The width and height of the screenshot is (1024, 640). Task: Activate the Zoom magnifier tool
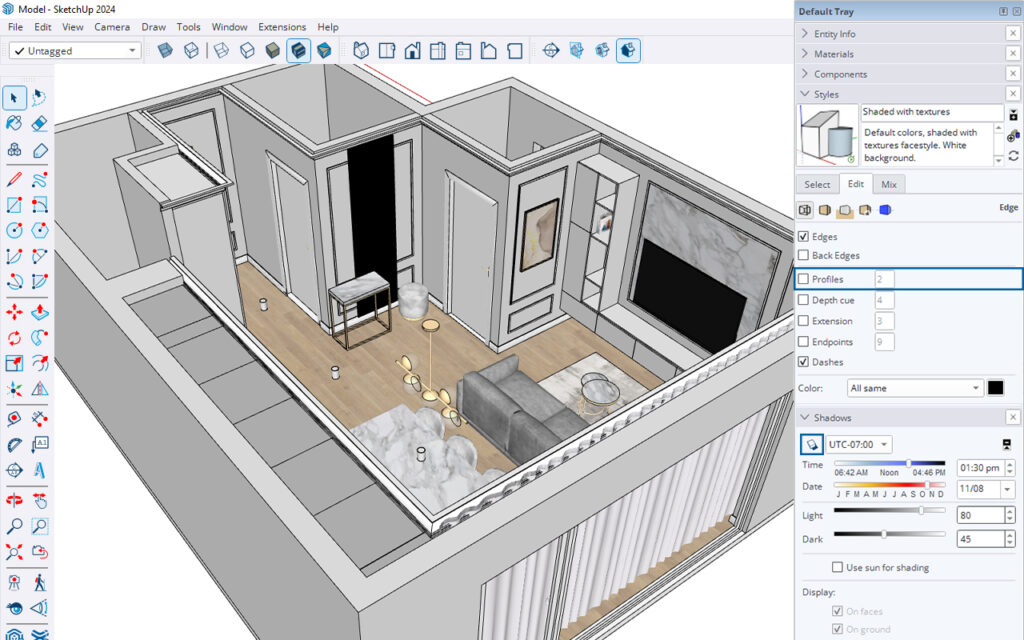14,526
